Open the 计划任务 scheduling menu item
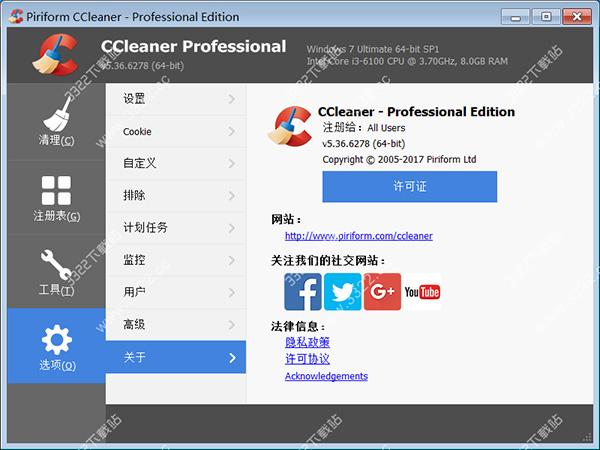600x450 pixels. click(176, 228)
